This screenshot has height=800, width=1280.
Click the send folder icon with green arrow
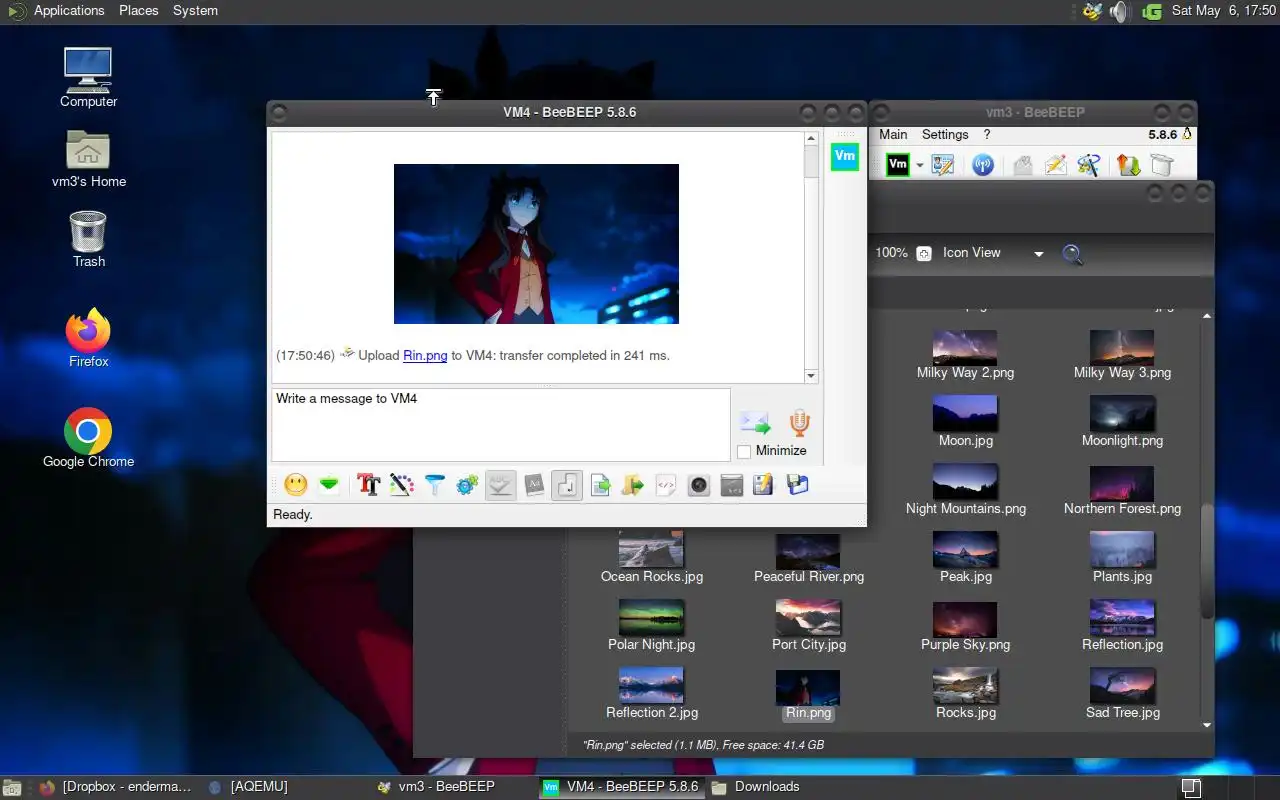click(x=632, y=485)
